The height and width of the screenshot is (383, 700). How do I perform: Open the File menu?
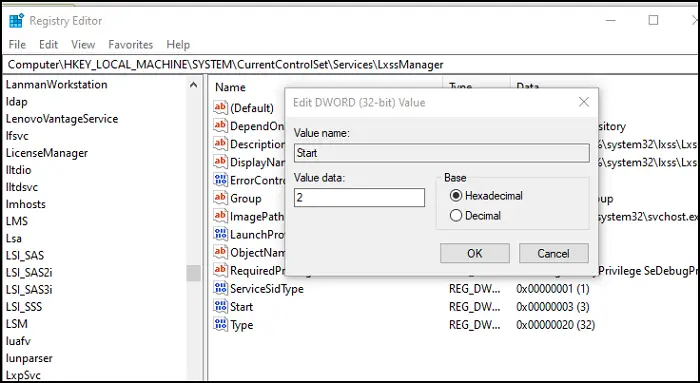(x=17, y=45)
